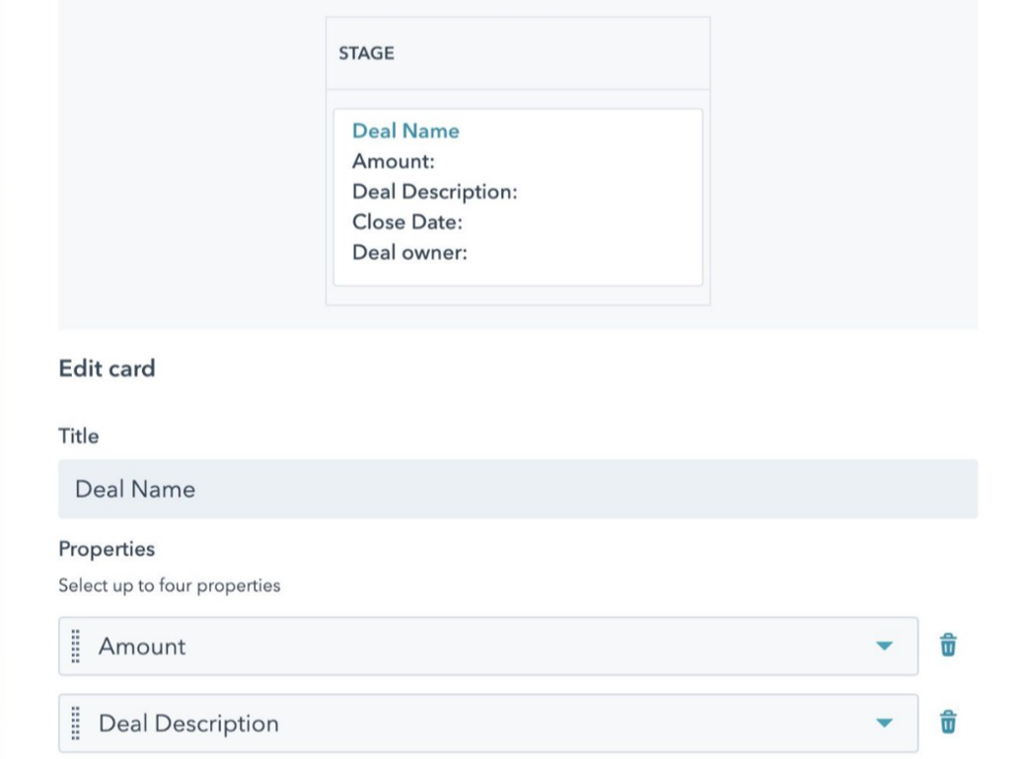The image size is (1030, 759).
Task: Click the 'Select up to four properties' hint
Action: tap(169, 585)
